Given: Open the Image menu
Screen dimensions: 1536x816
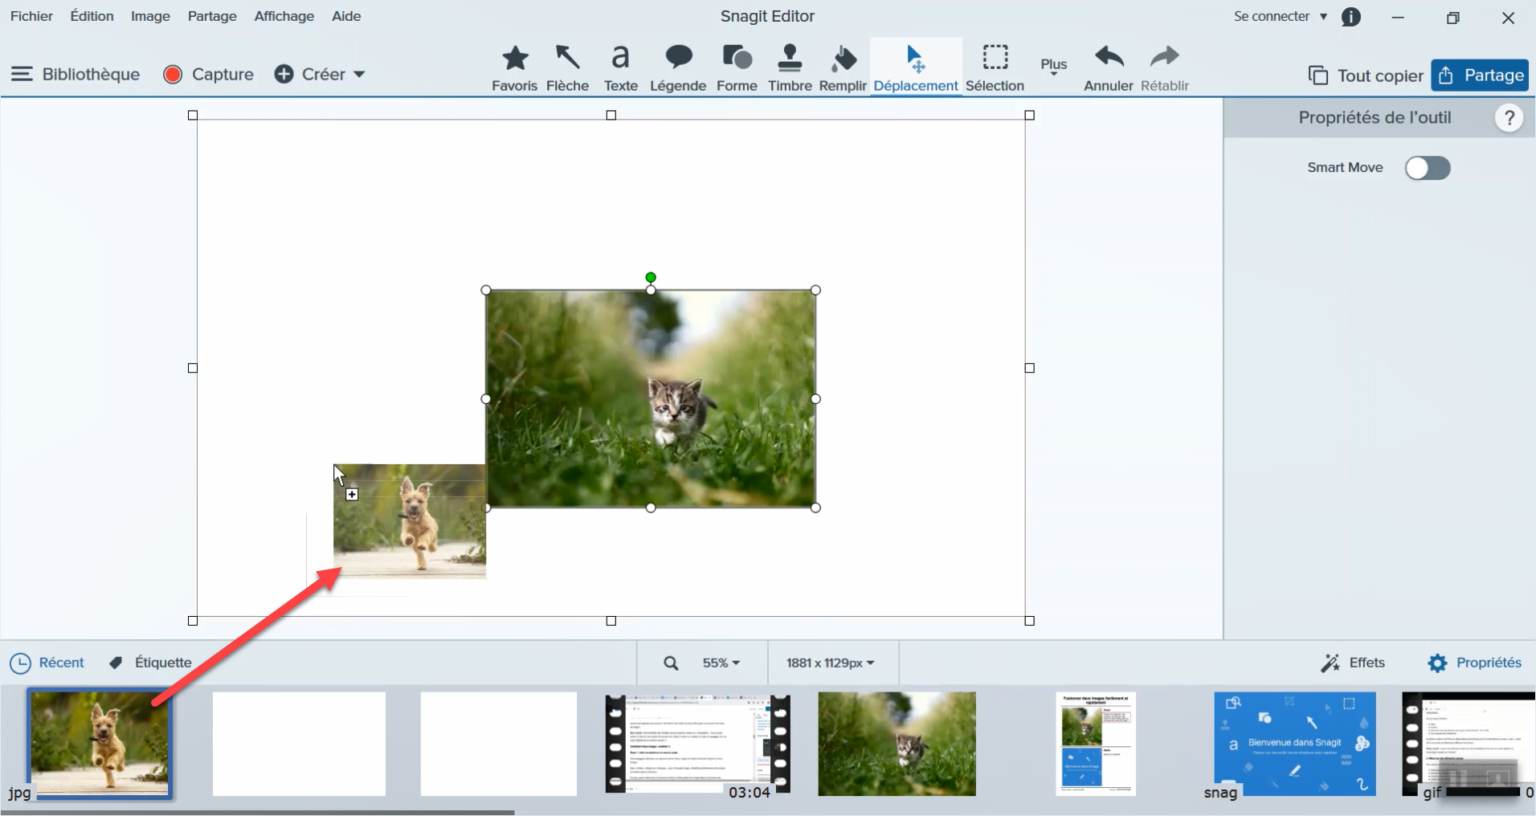Looking at the screenshot, I should (150, 16).
